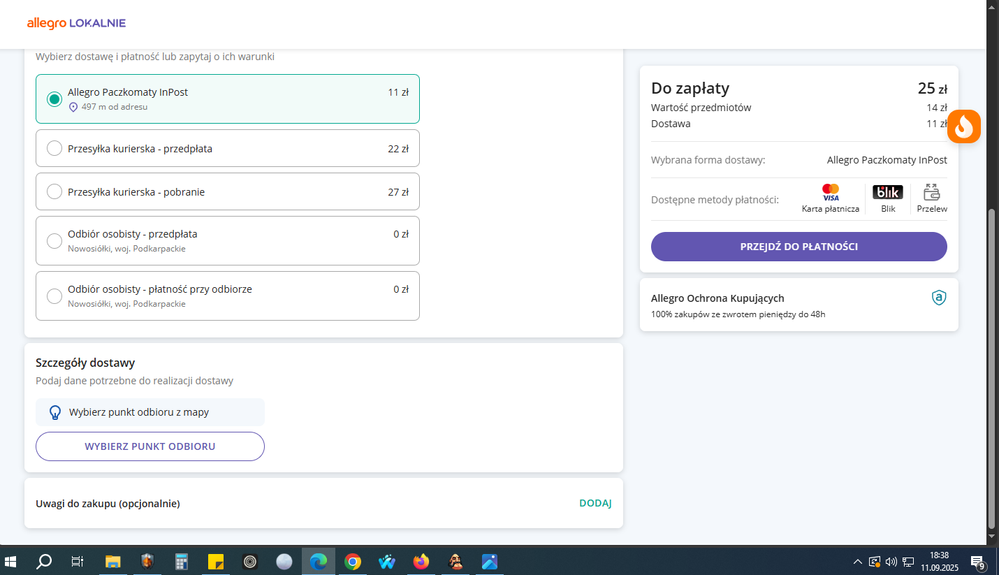Open the Calculator app in the taskbar
The height and width of the screenshot is (575, 999).
pos(182,562)
